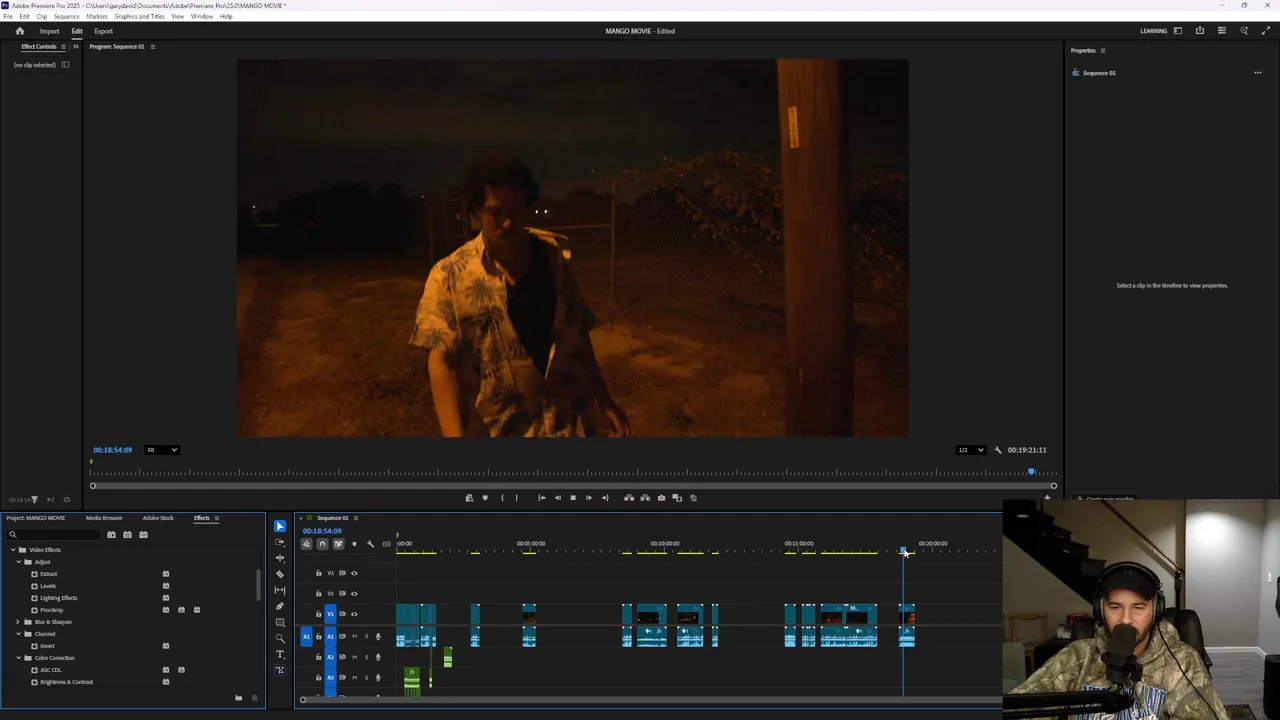This screenshot has height=720, width=1280.
Task: Collapse the Video Effects folder
Action: pyautogui.click(x=13, y=550)
